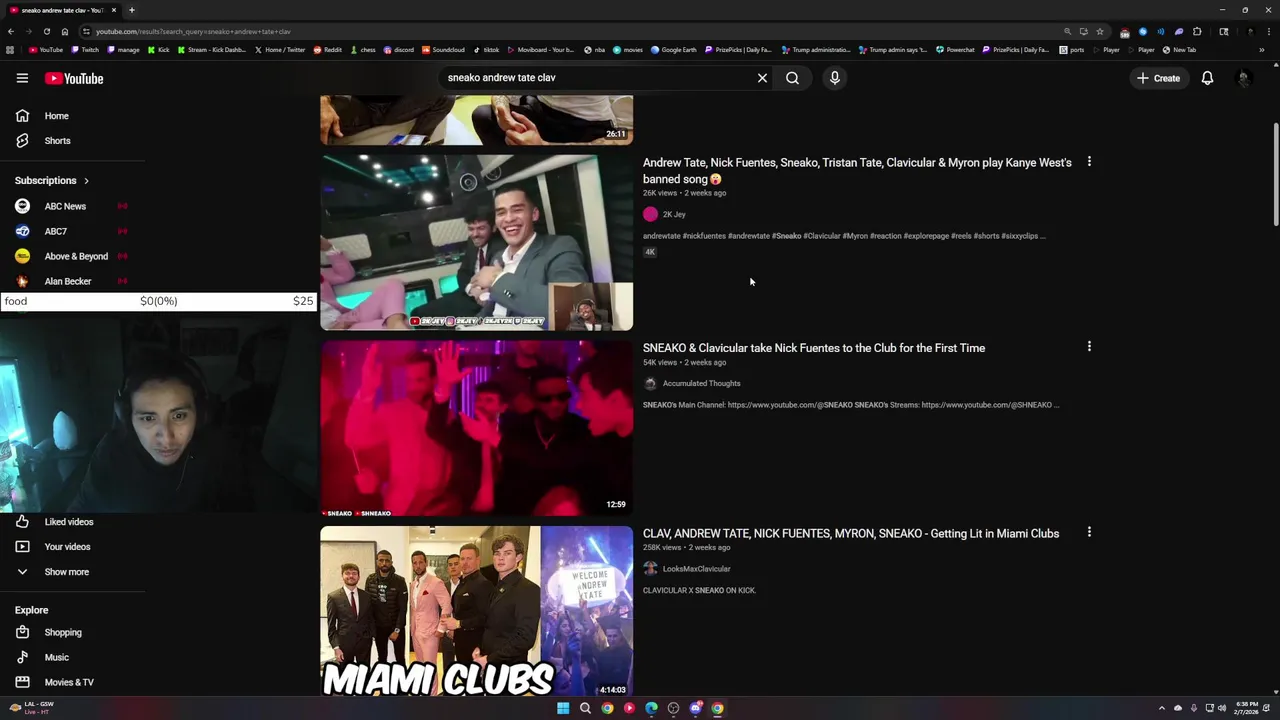This screenshot has width=1280, height=720.
Task: Open the Windows taskbar search
Action: [585, 708]
